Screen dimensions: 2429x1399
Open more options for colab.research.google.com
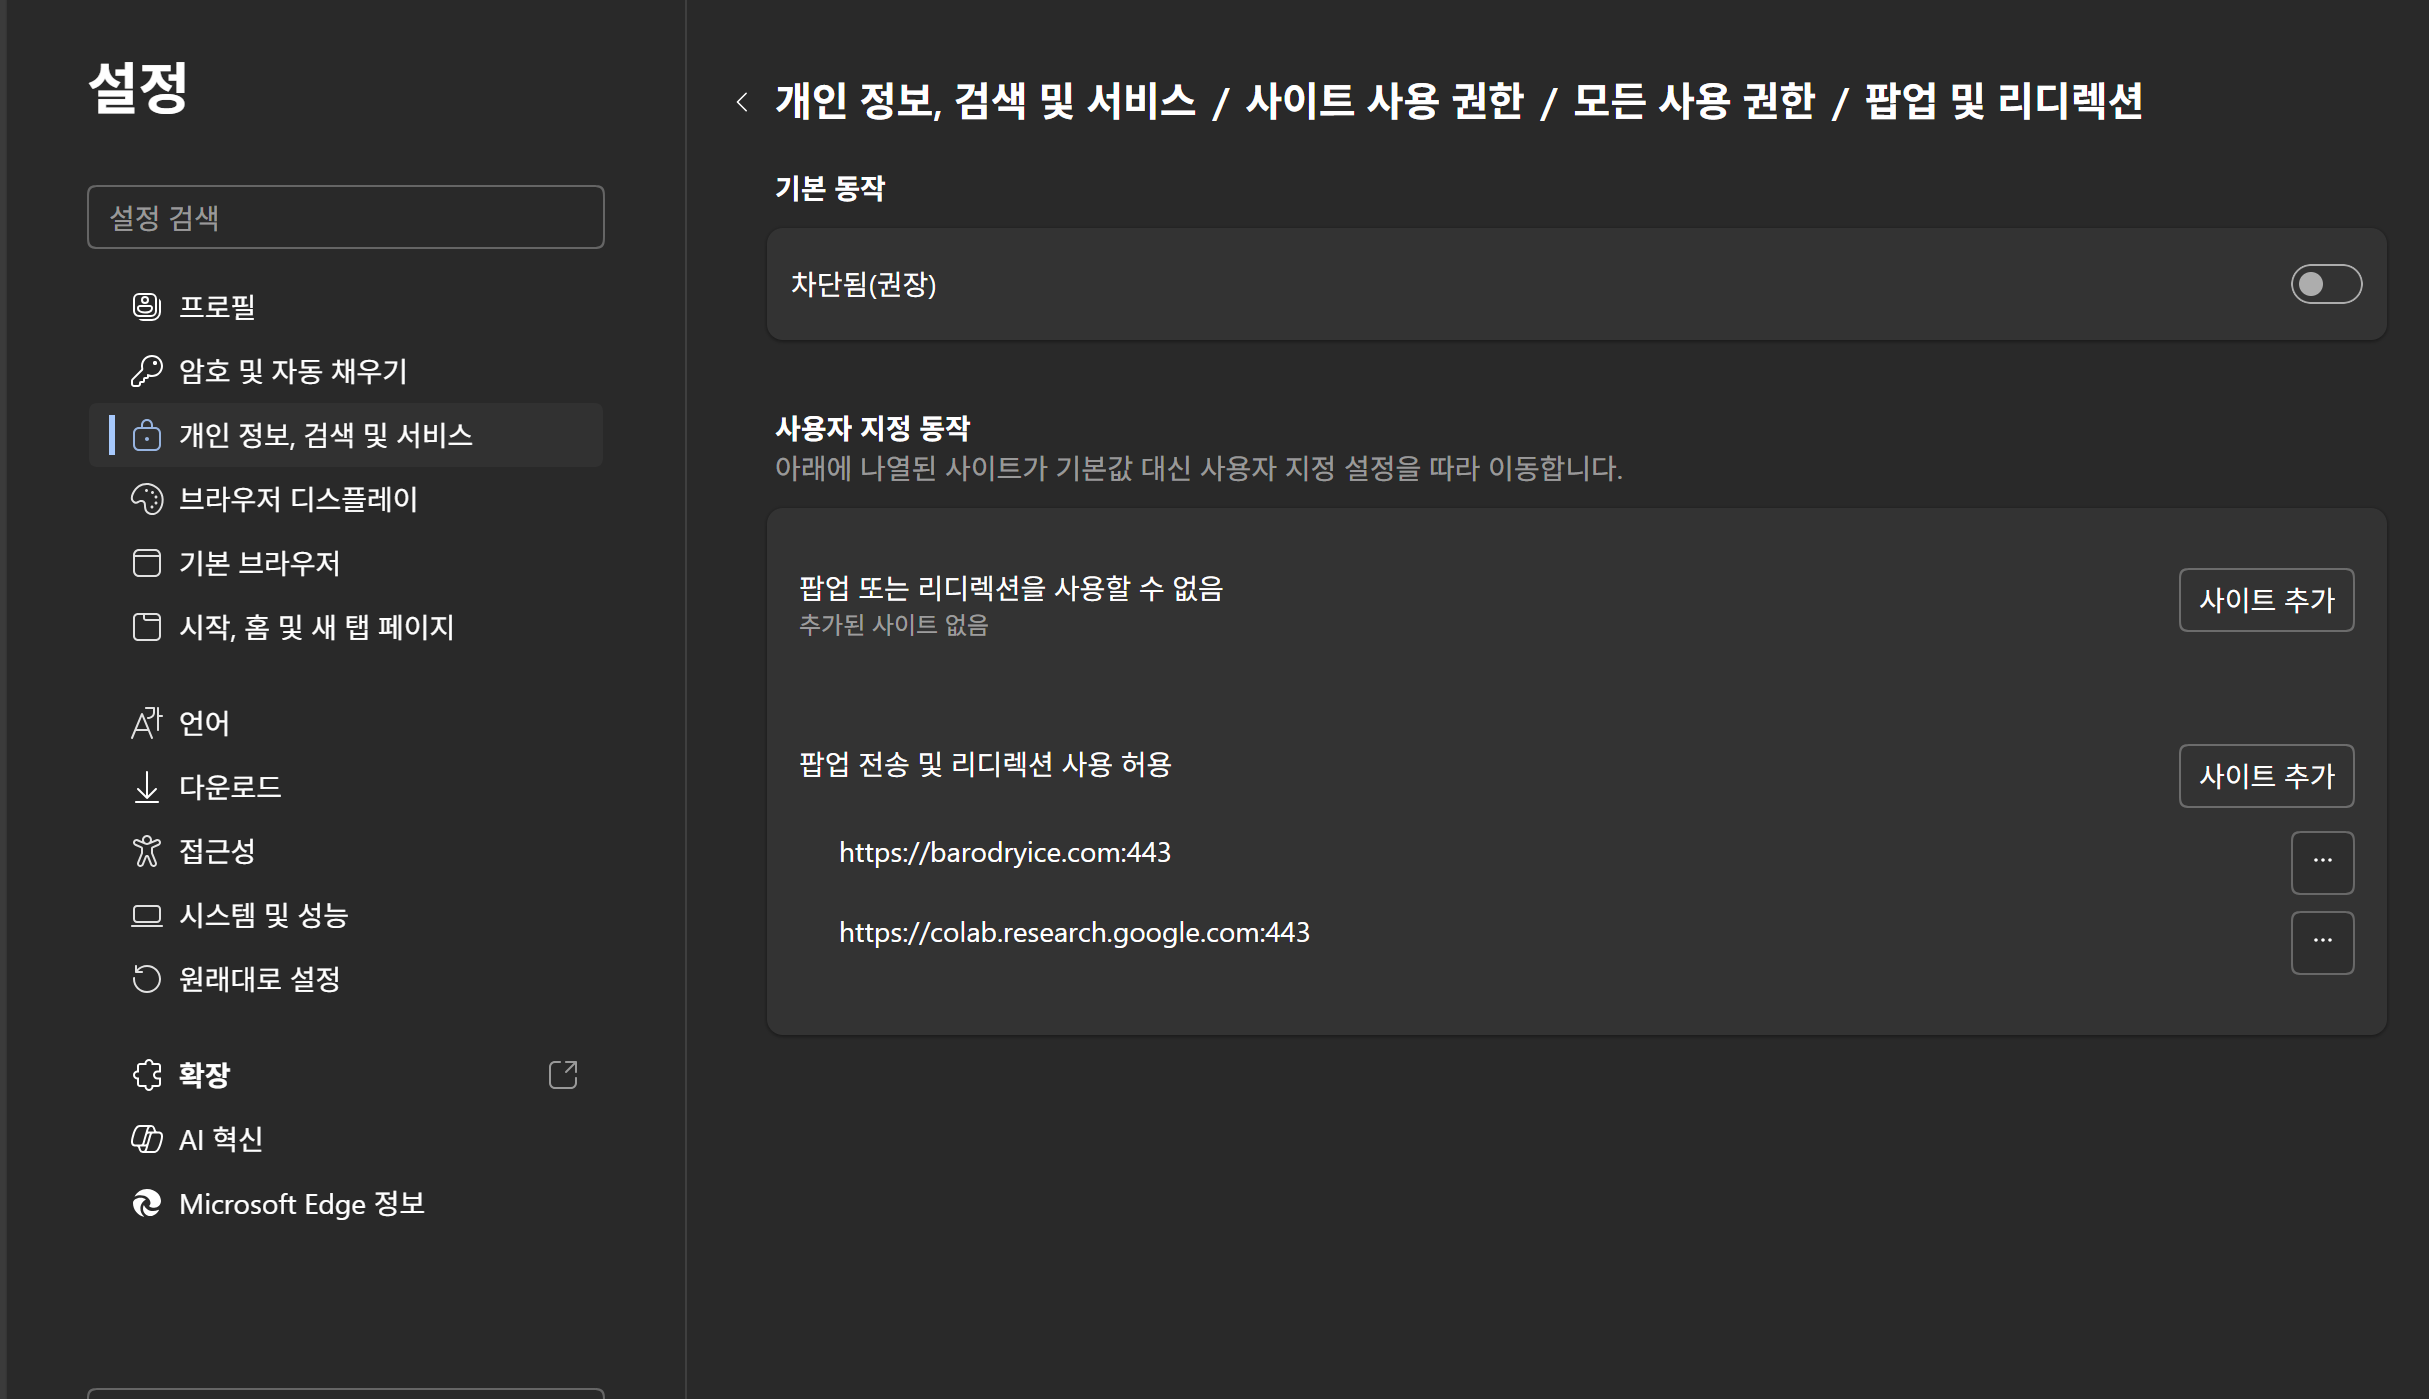(x=2322, y=942)
